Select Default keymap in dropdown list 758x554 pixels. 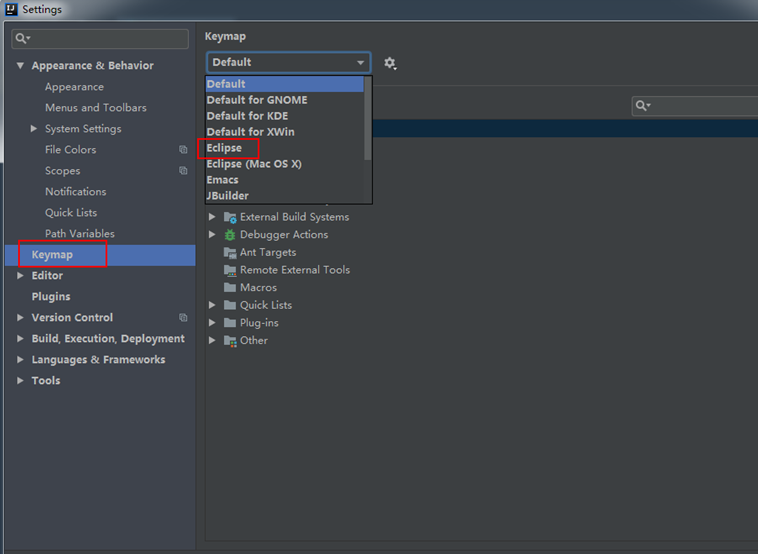pyautogui.click(x=285, y=84)
